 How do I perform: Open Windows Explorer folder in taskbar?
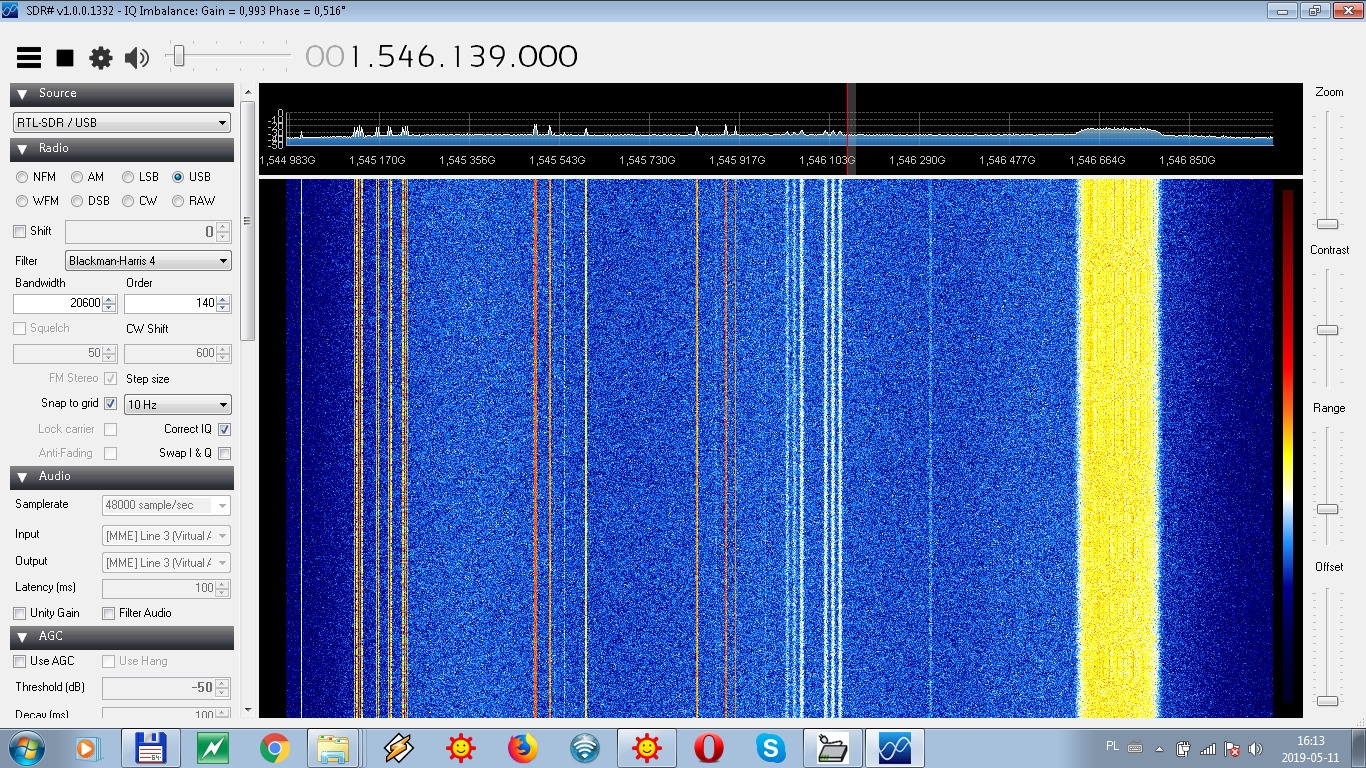coord(335,748)
